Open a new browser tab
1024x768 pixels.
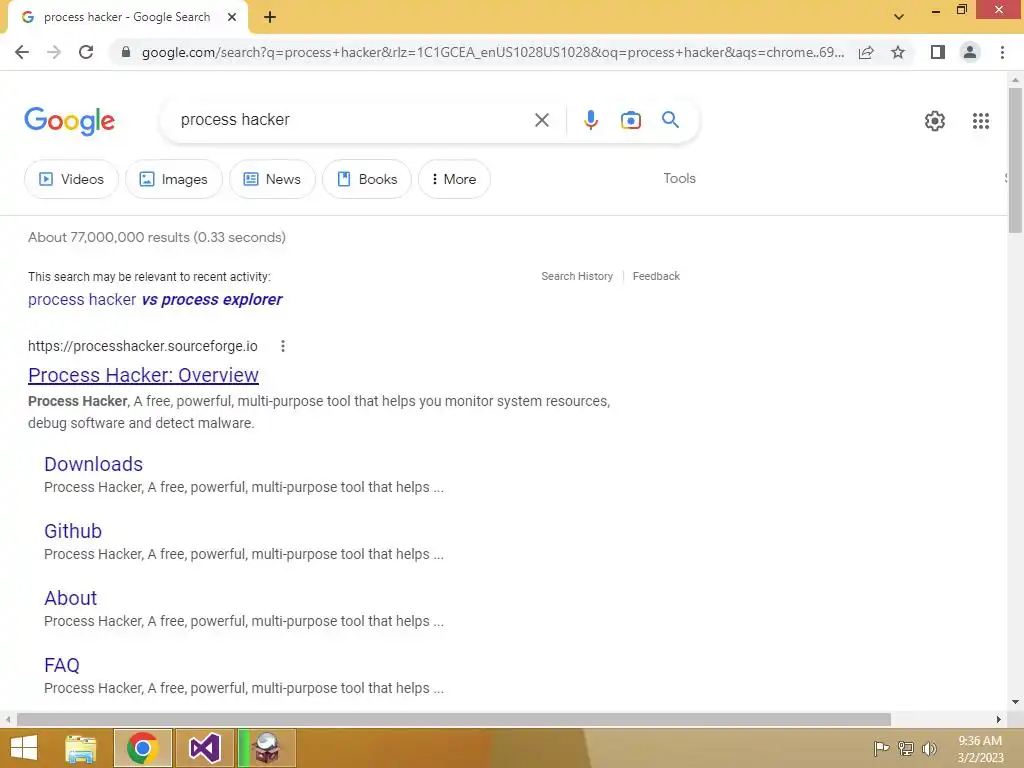pyautogui.click(x=270, y=17)
